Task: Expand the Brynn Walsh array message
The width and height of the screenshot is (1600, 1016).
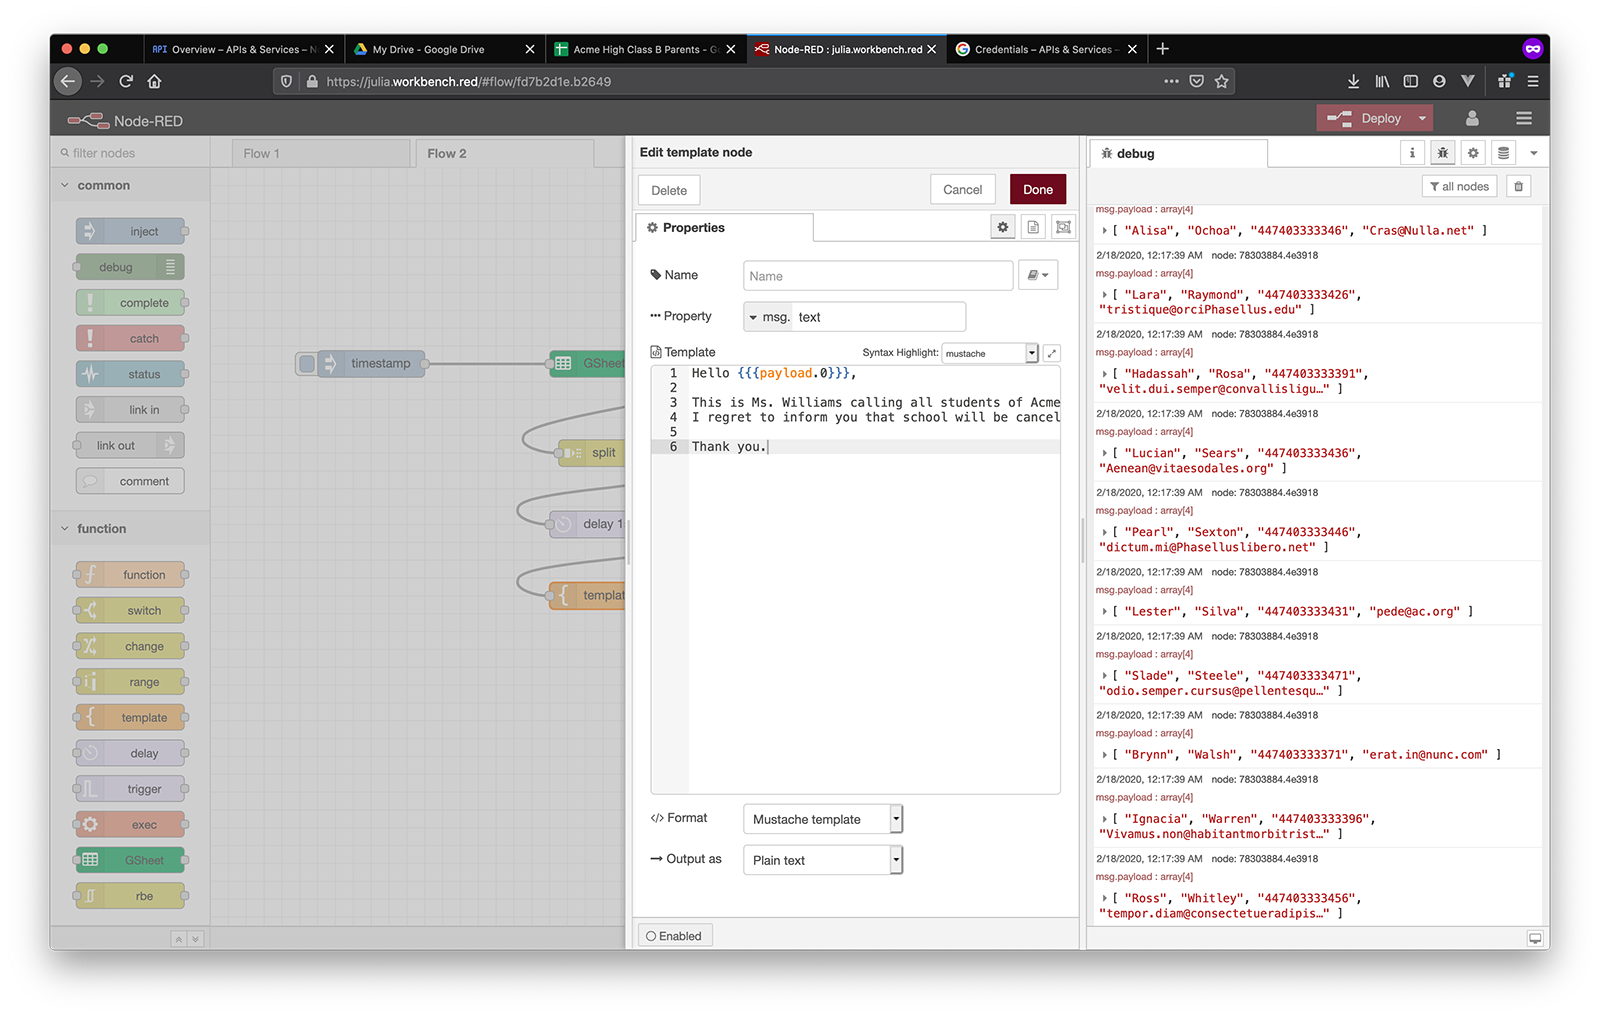Action: [x=1105, y=754]
